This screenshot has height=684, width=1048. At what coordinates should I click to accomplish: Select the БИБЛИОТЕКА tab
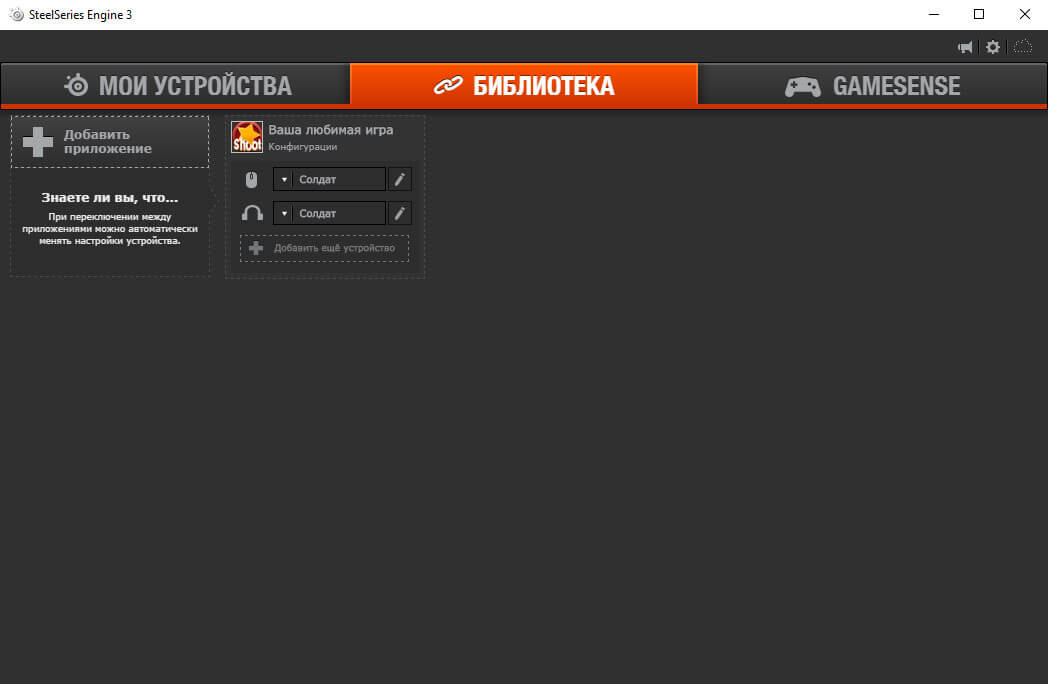tap(524, 85)
